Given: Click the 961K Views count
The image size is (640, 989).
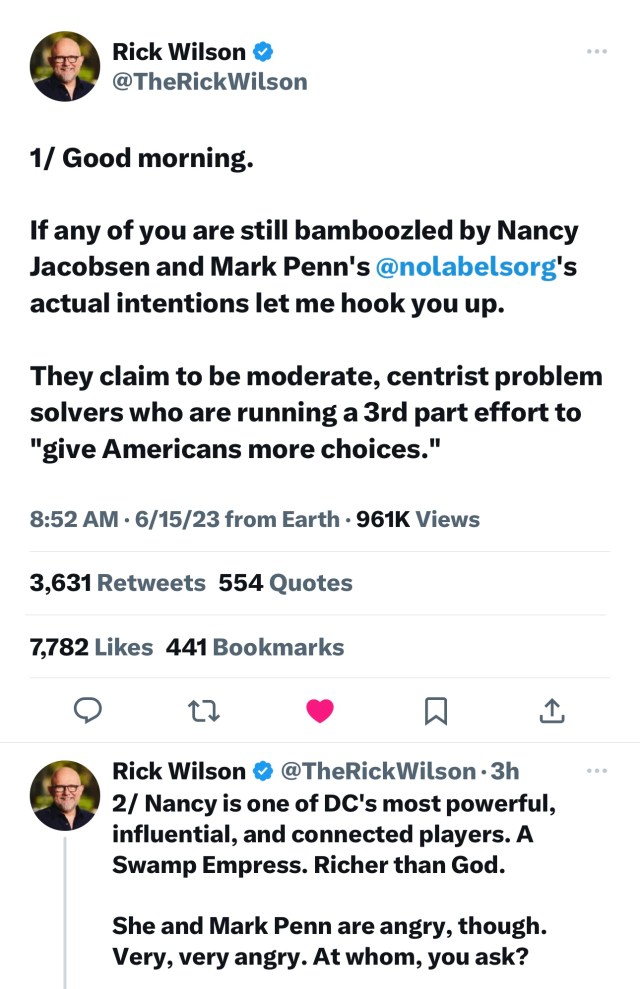Looking at the screenshot, I should click(x=420, y=519).
